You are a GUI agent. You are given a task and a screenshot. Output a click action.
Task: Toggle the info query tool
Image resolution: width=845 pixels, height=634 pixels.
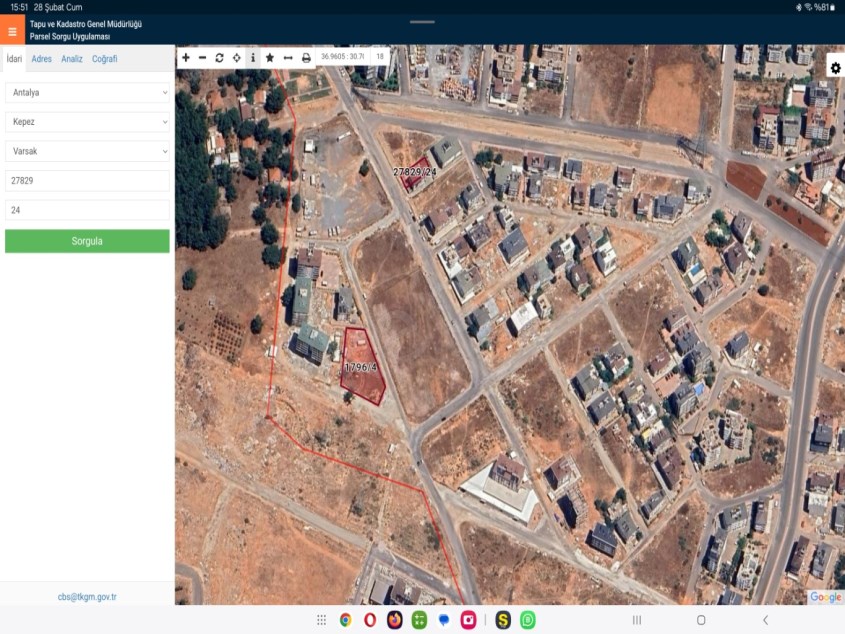(x=253, y=58)
